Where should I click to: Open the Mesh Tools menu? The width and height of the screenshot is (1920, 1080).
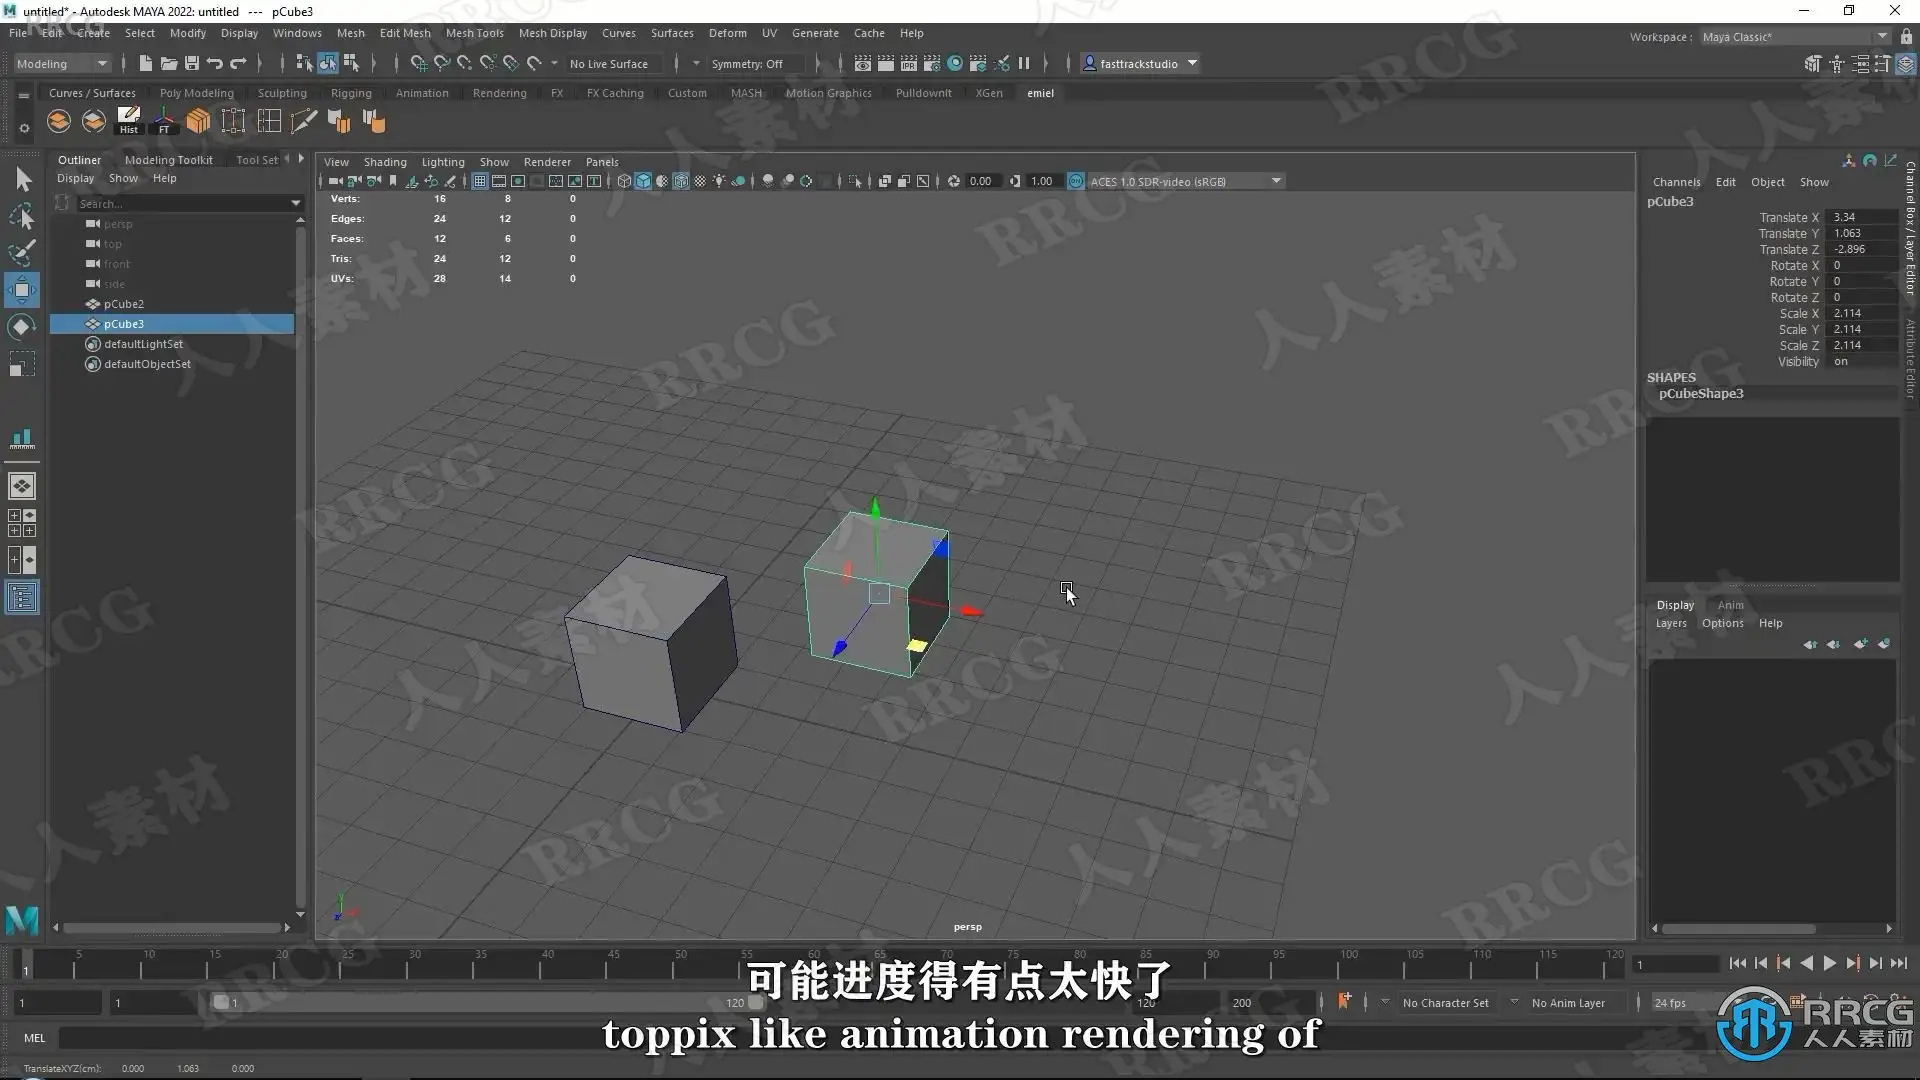coord(474,33)
